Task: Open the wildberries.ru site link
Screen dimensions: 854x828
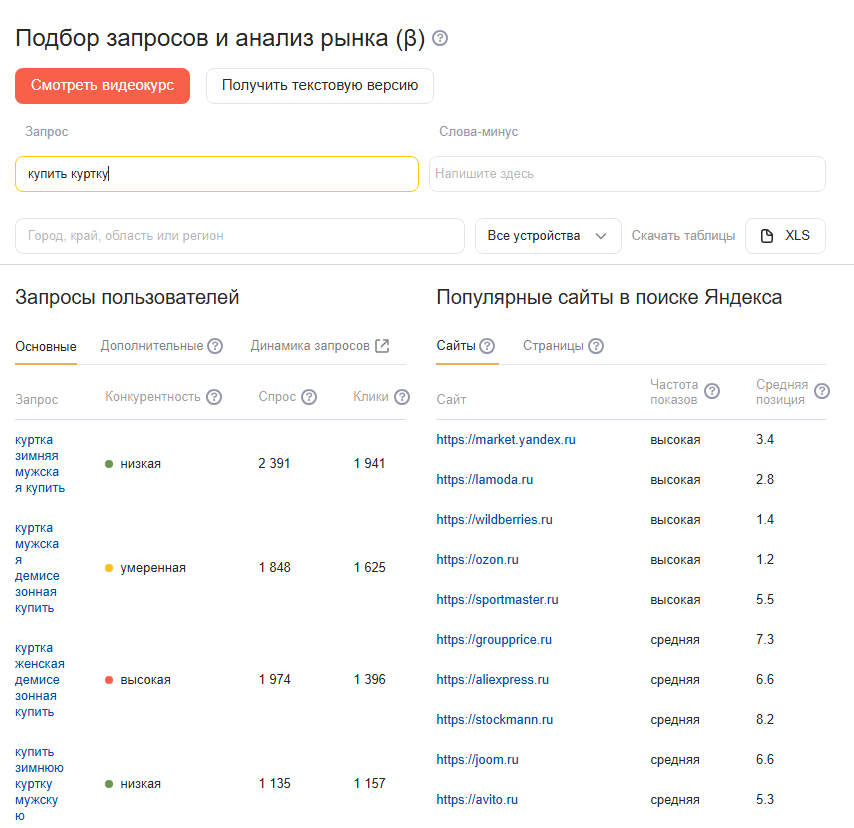Action: tap(494, 520)
